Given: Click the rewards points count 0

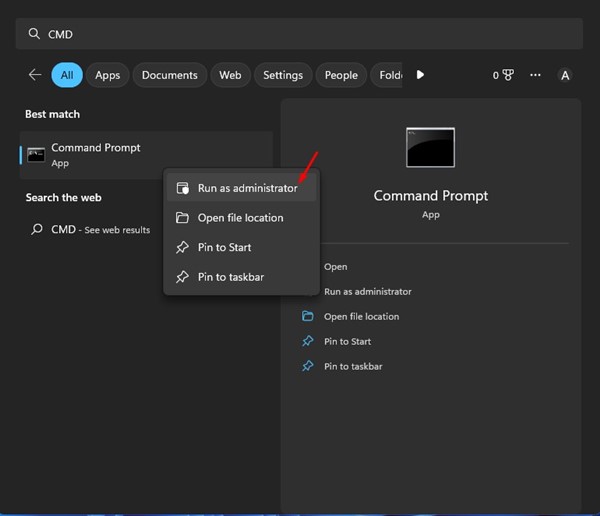Looking at the screenshot, I should 496,75.
